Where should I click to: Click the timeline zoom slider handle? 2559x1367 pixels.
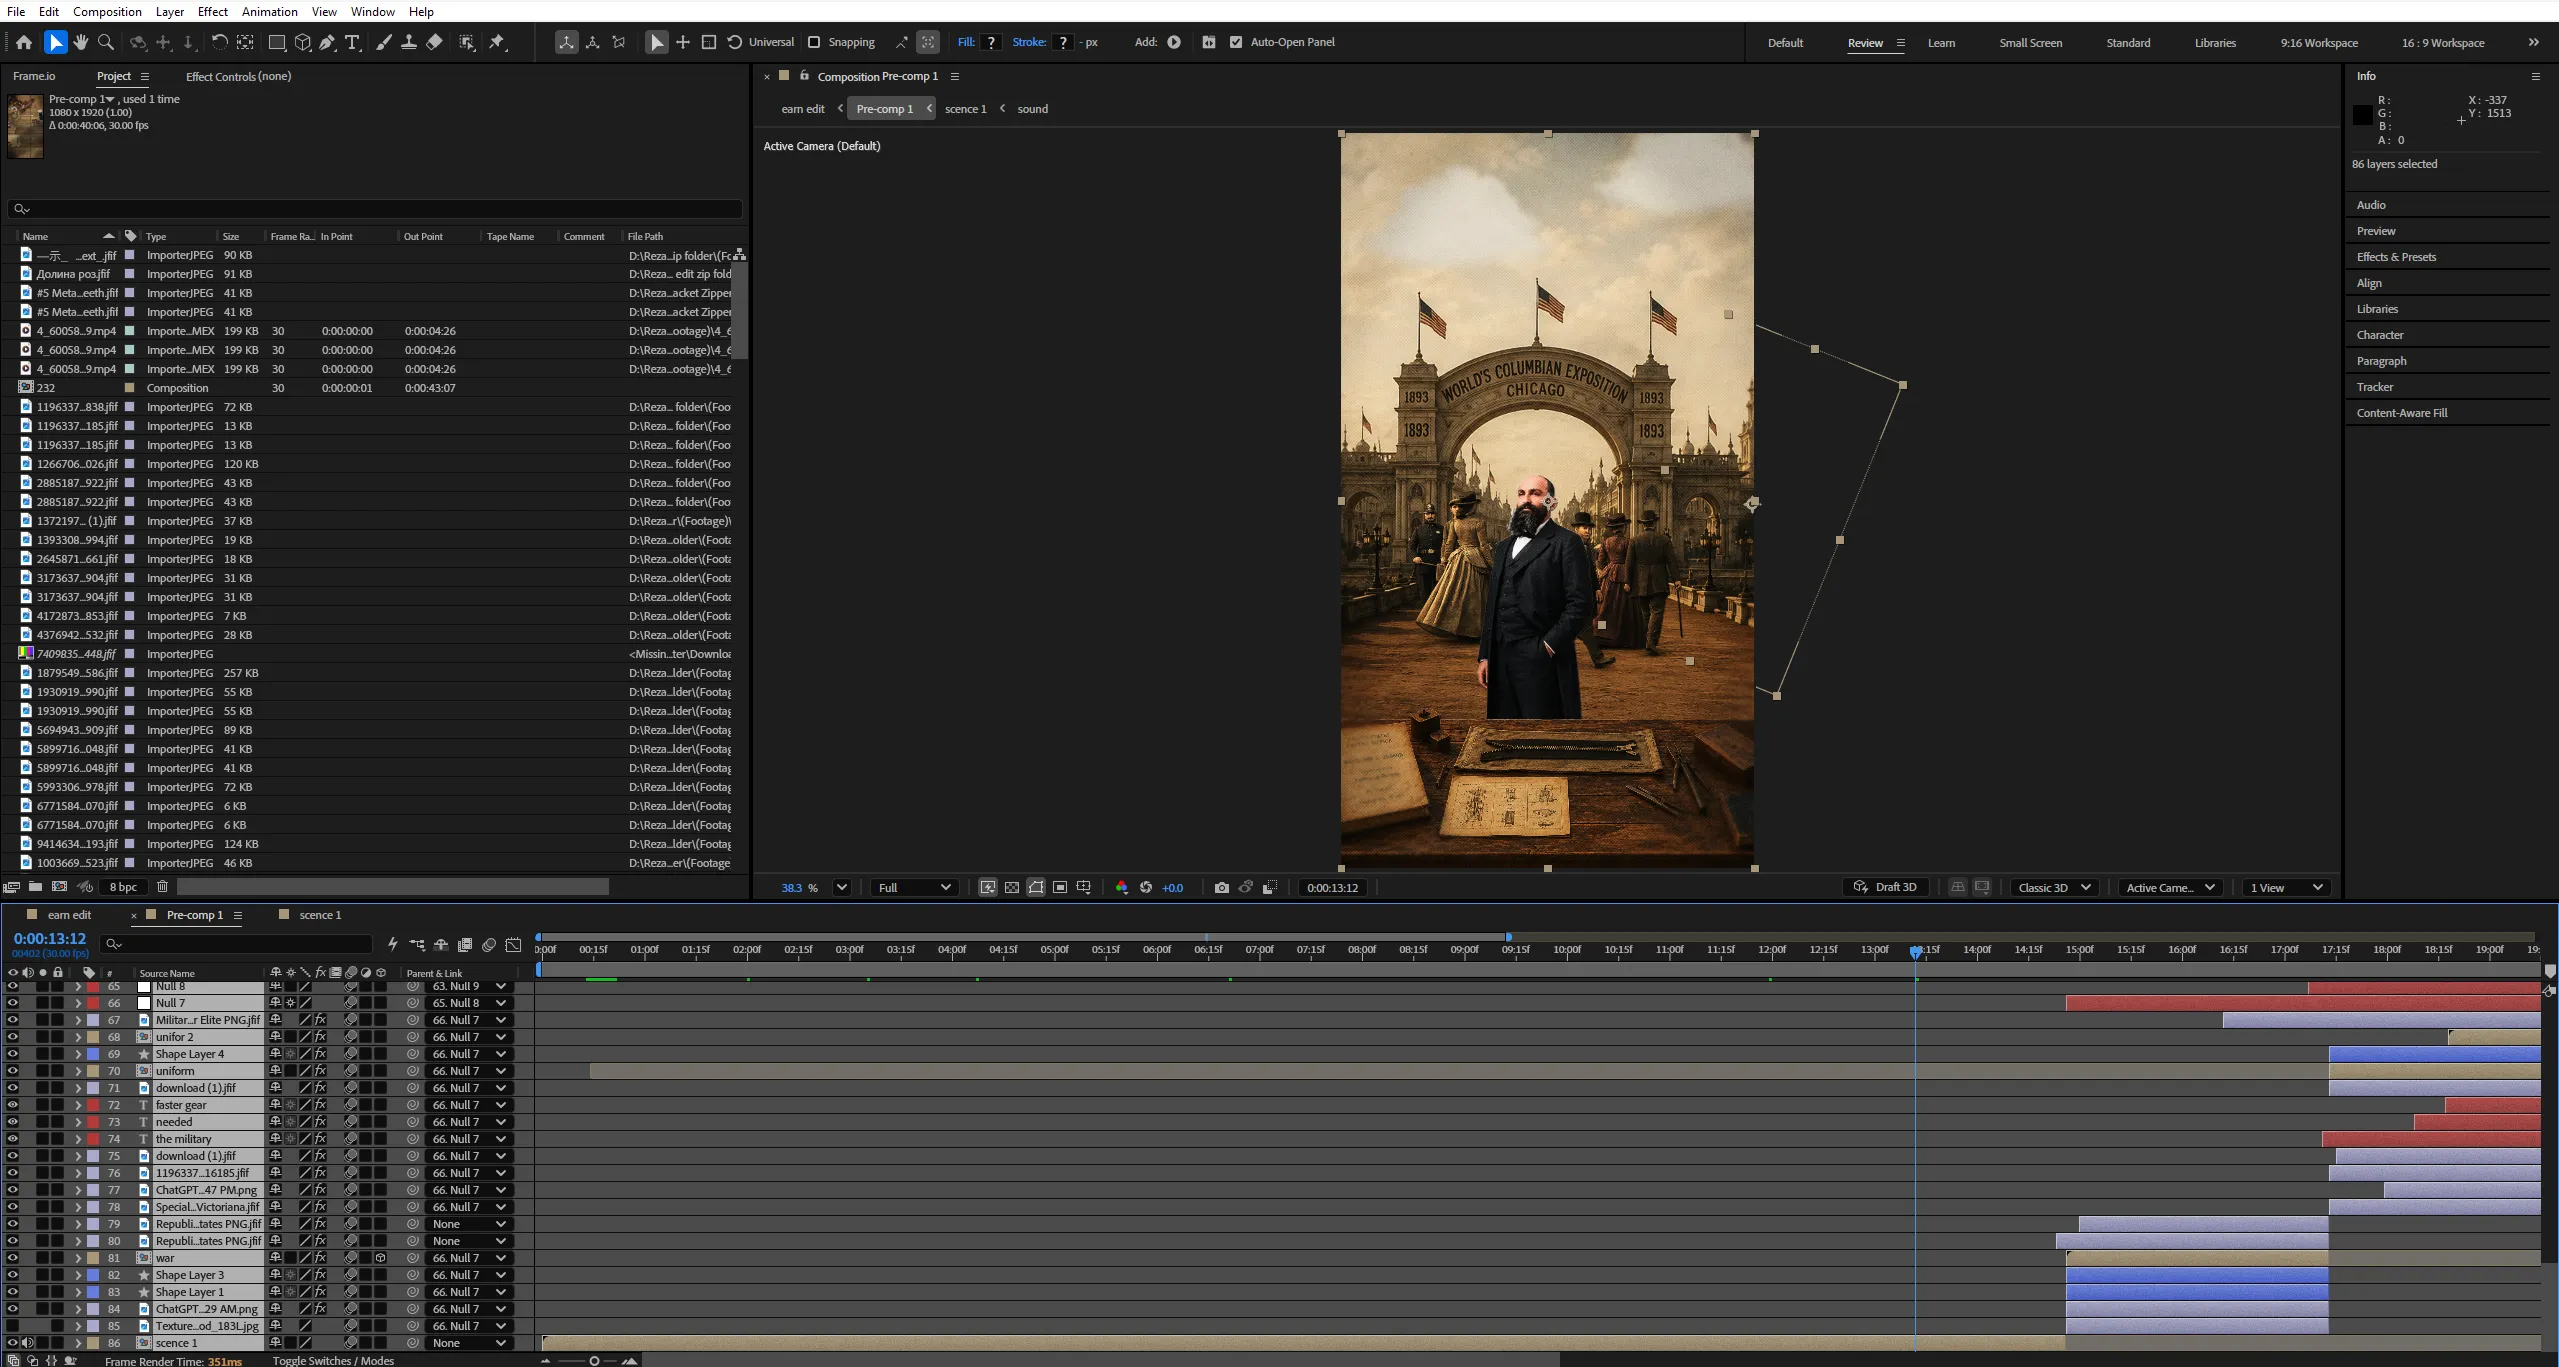[x=594, y=1360]
